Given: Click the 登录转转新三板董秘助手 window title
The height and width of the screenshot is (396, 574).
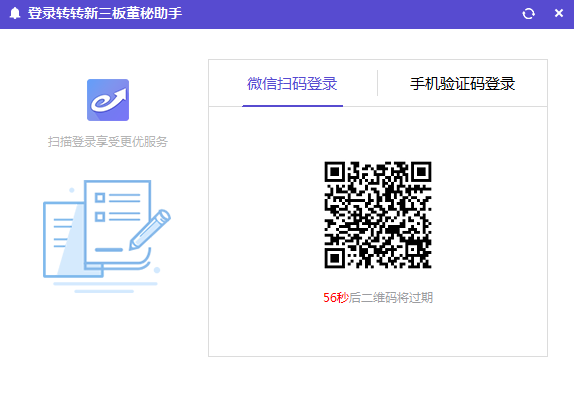Looking at the screenshot, I should [x=105, y=14].
